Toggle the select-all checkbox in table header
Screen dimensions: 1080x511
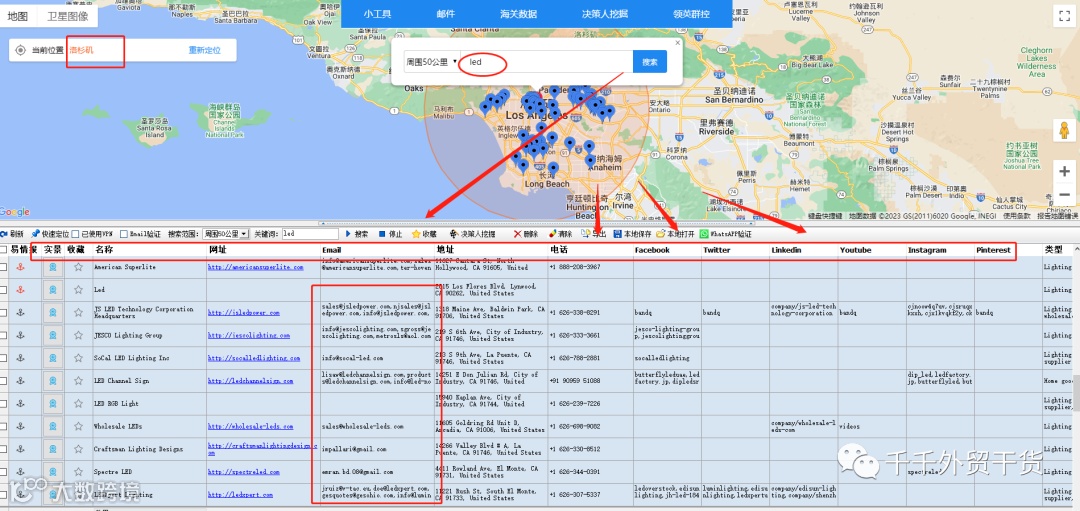tap(3, 250)
